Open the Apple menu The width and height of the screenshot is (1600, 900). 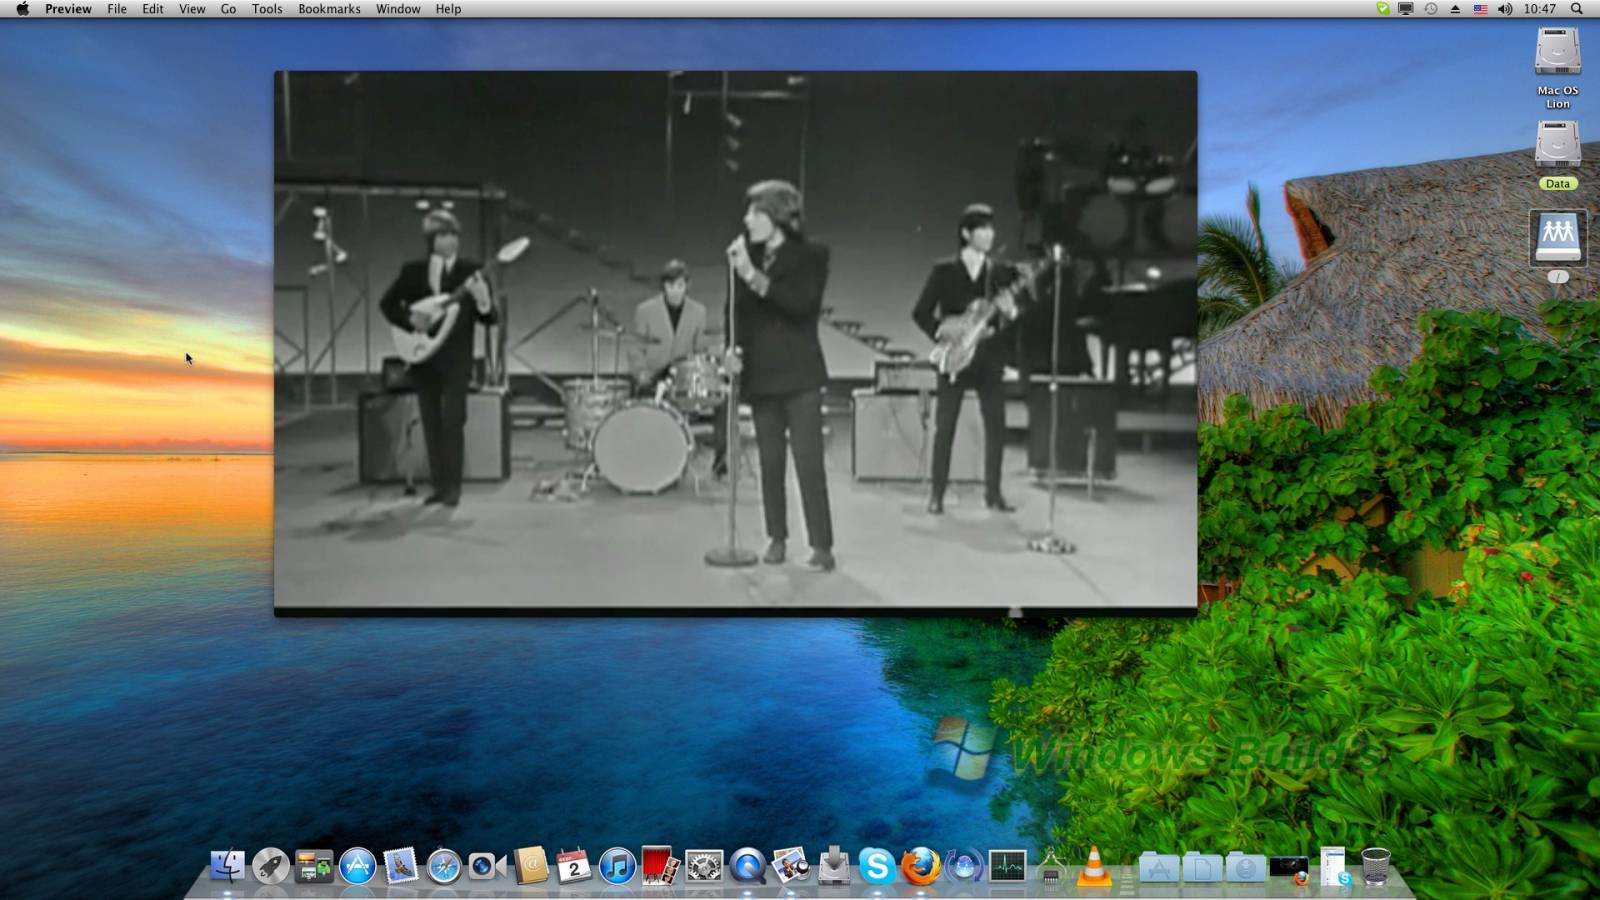click(22, 9)
